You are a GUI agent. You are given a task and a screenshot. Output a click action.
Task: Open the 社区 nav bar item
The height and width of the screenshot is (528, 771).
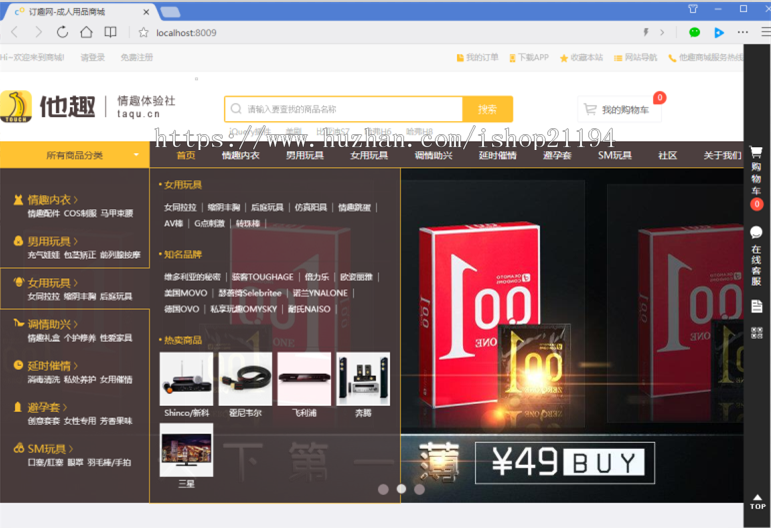tap(667, 155)
